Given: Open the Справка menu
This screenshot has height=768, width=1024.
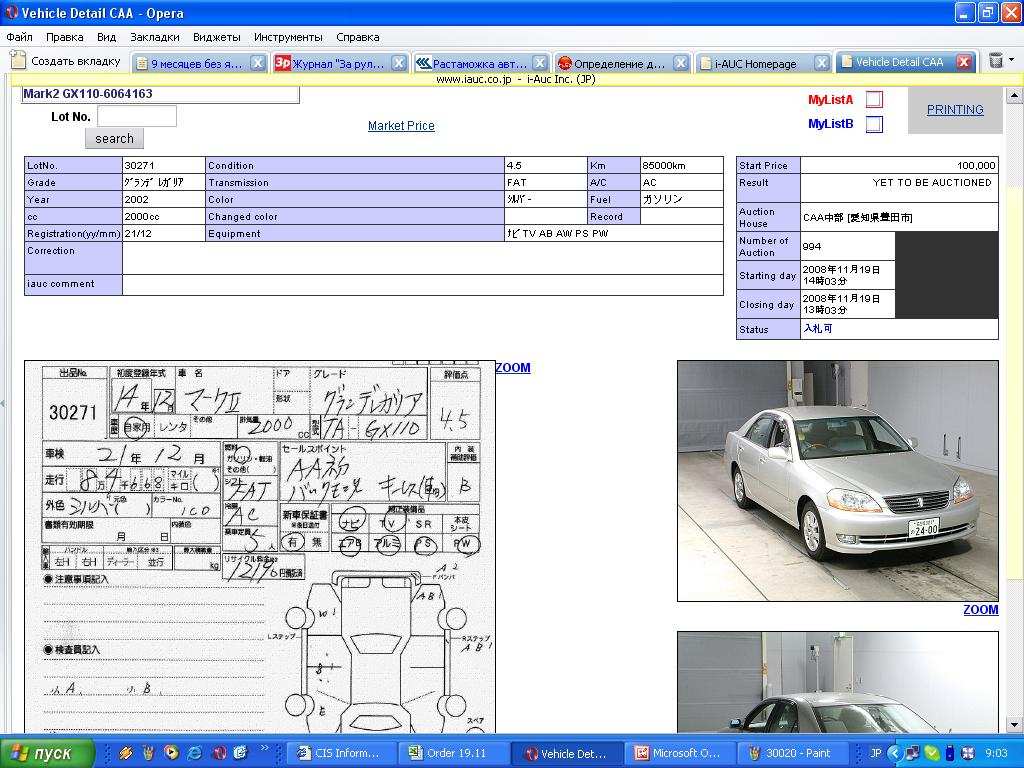Looking at the screenshot, I should pyautogui.click(x=358, y=37).
